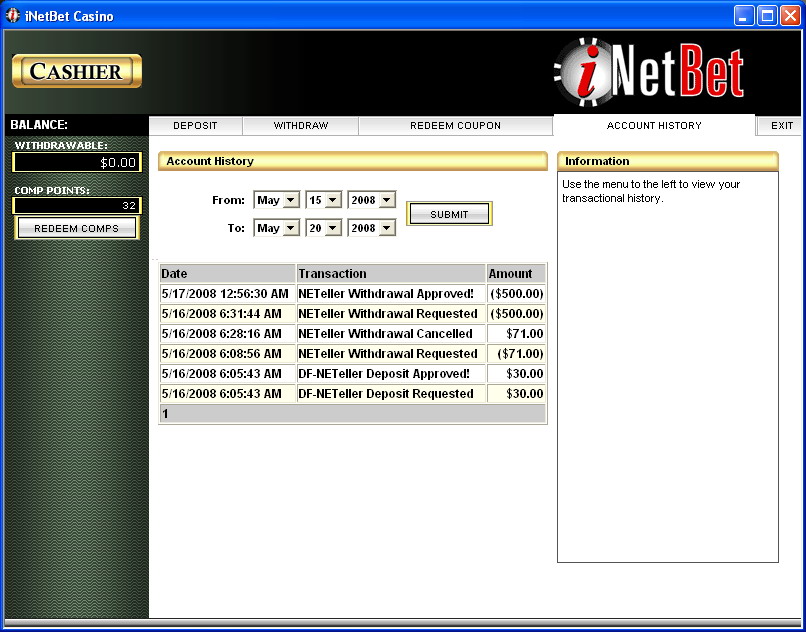This screenshot has height=632, width=806.
Task: Click the Transaction column header
Action: tap(391, 274)
